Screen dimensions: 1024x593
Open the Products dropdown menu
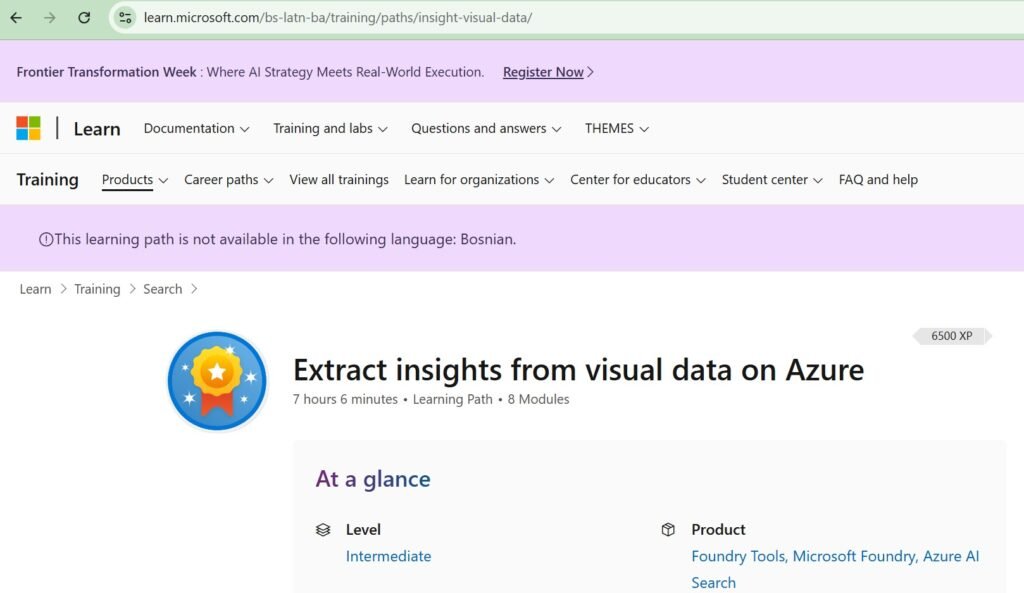(135, 180)
